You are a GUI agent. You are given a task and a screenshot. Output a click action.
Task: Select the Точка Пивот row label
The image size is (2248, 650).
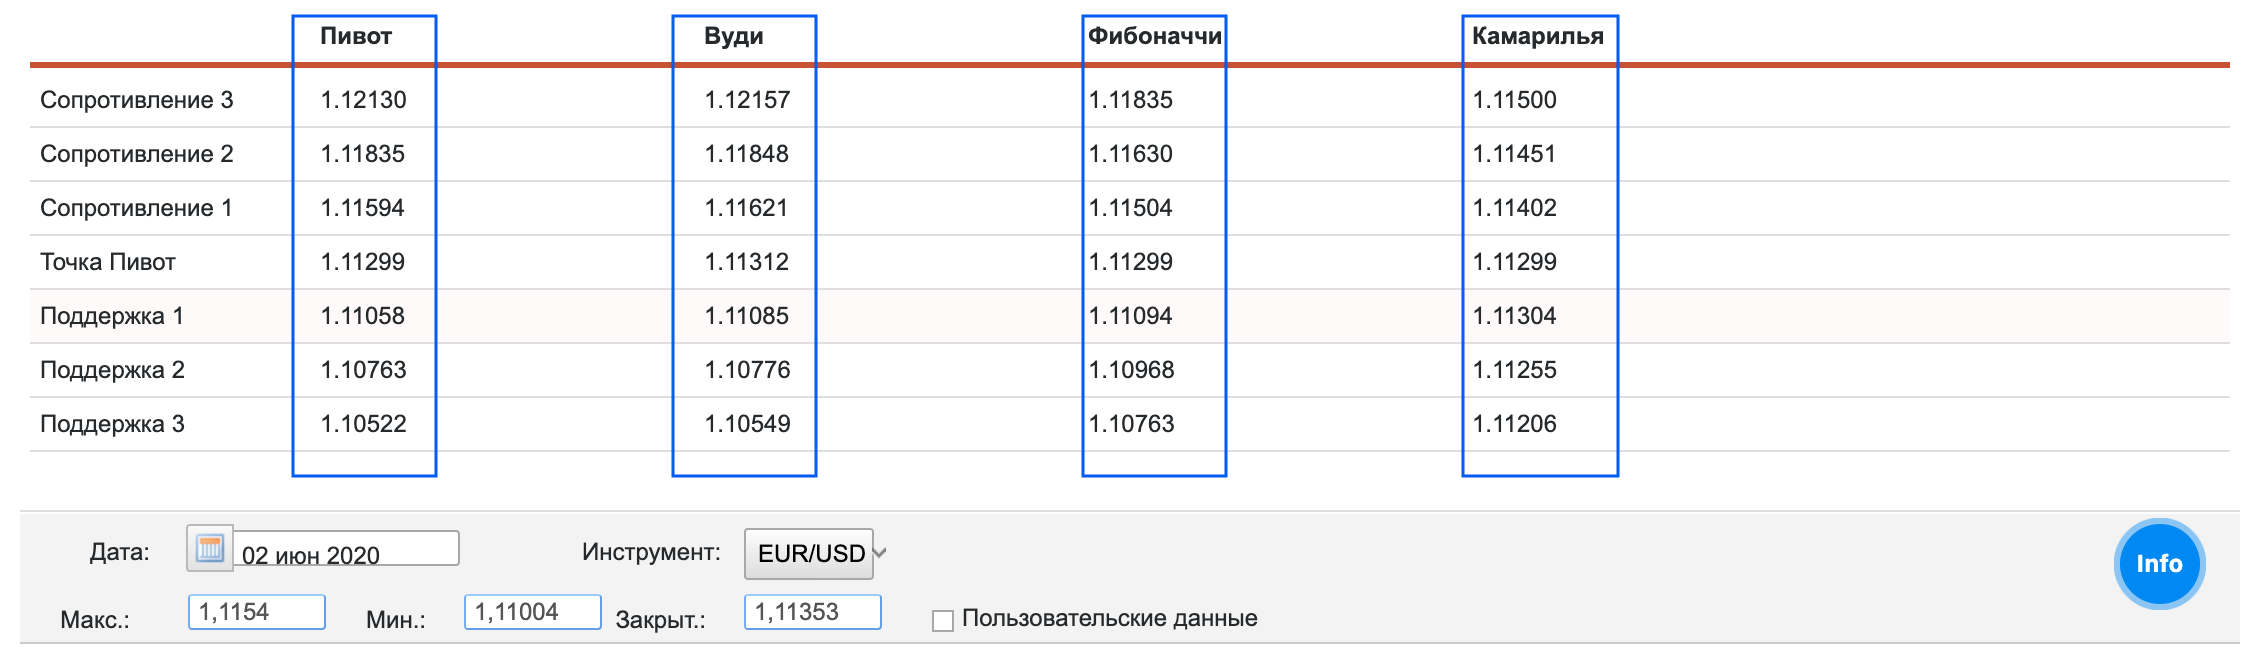click(108, 262)
